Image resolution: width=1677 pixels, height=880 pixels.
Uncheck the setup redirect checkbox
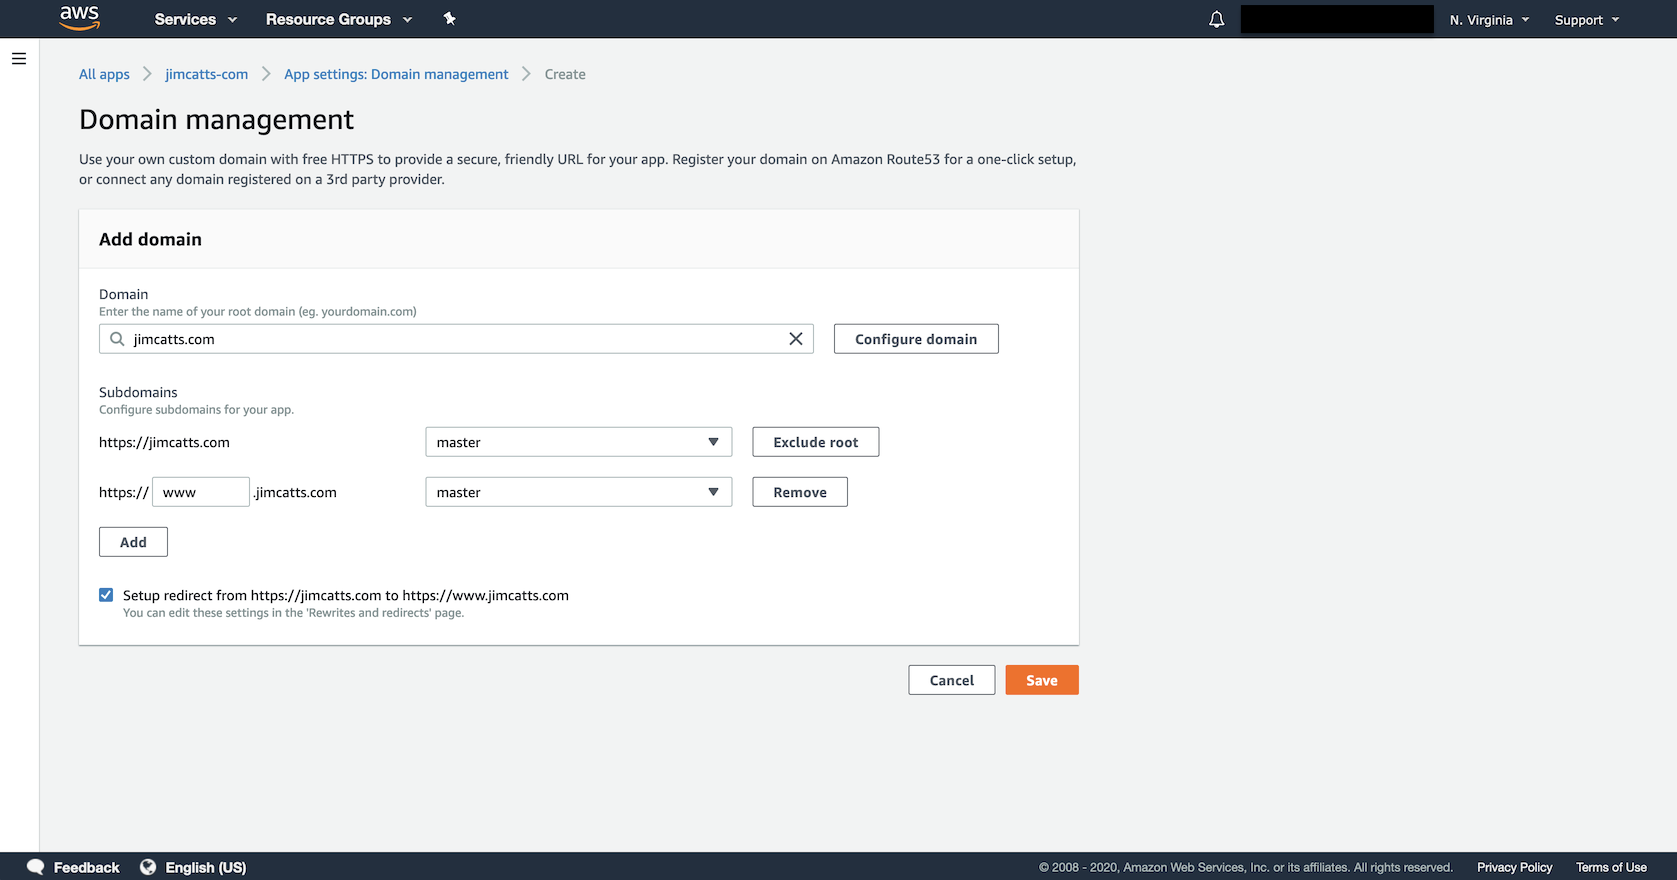[106, 595]
